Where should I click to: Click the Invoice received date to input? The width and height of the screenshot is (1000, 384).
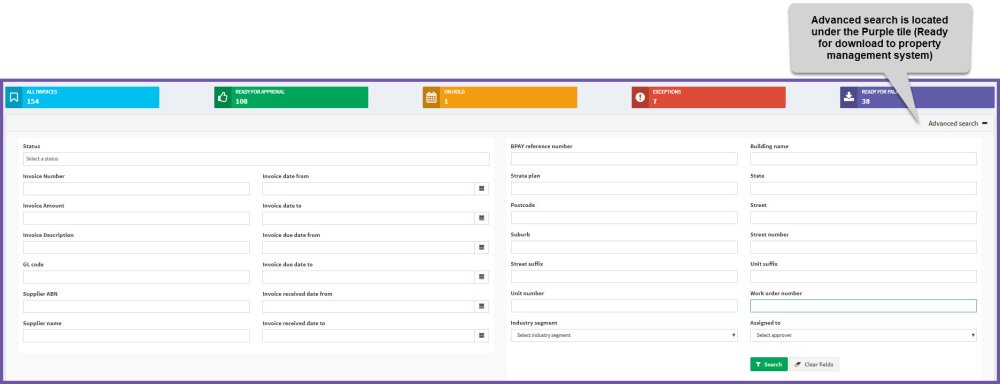pos(369,336)
